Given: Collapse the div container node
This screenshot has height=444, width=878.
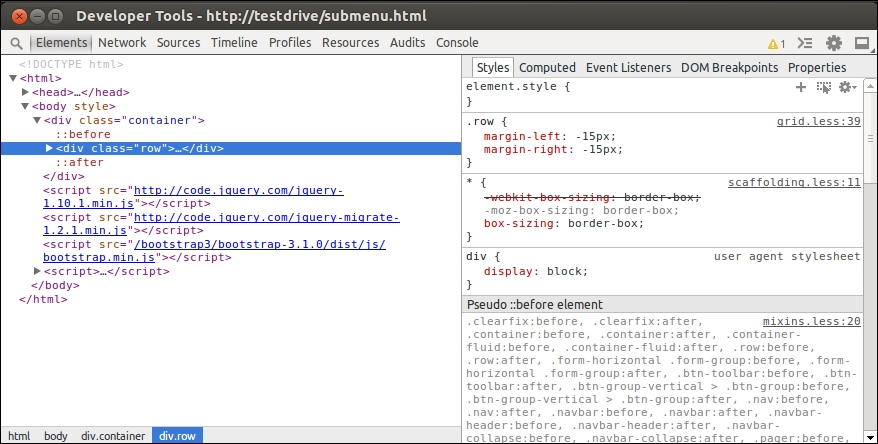Looking at the screenshot, I should point(37,120).
